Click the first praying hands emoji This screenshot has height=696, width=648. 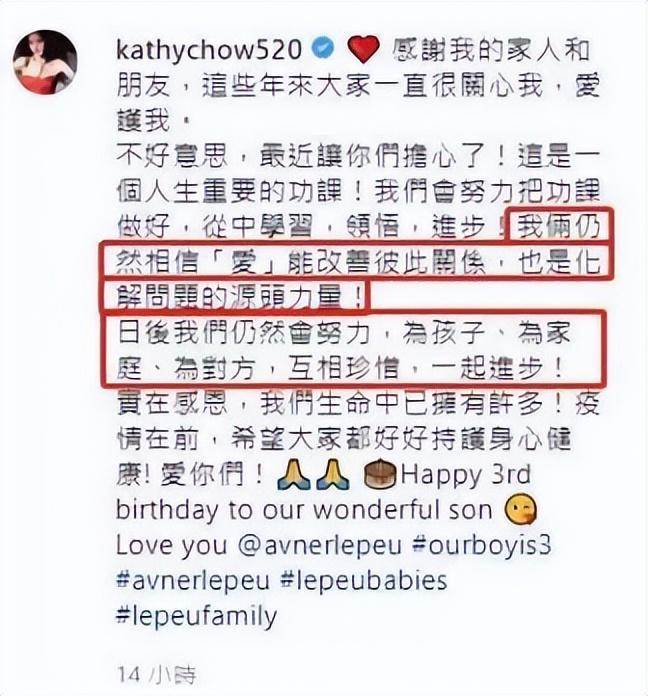[293, 475]
